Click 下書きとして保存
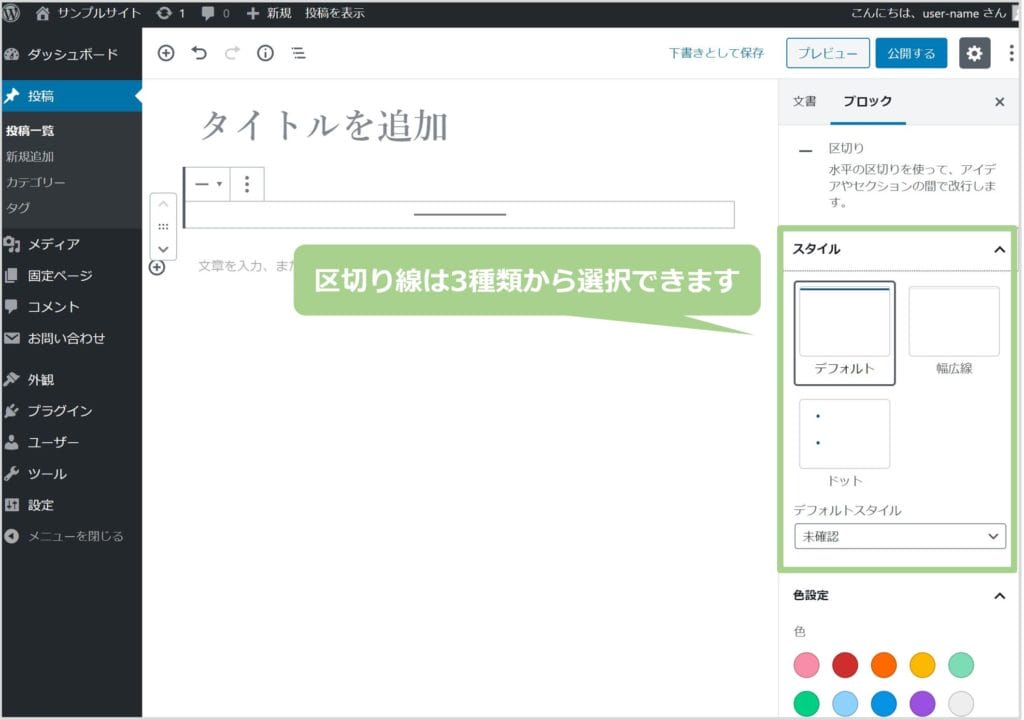 [716, 53]
